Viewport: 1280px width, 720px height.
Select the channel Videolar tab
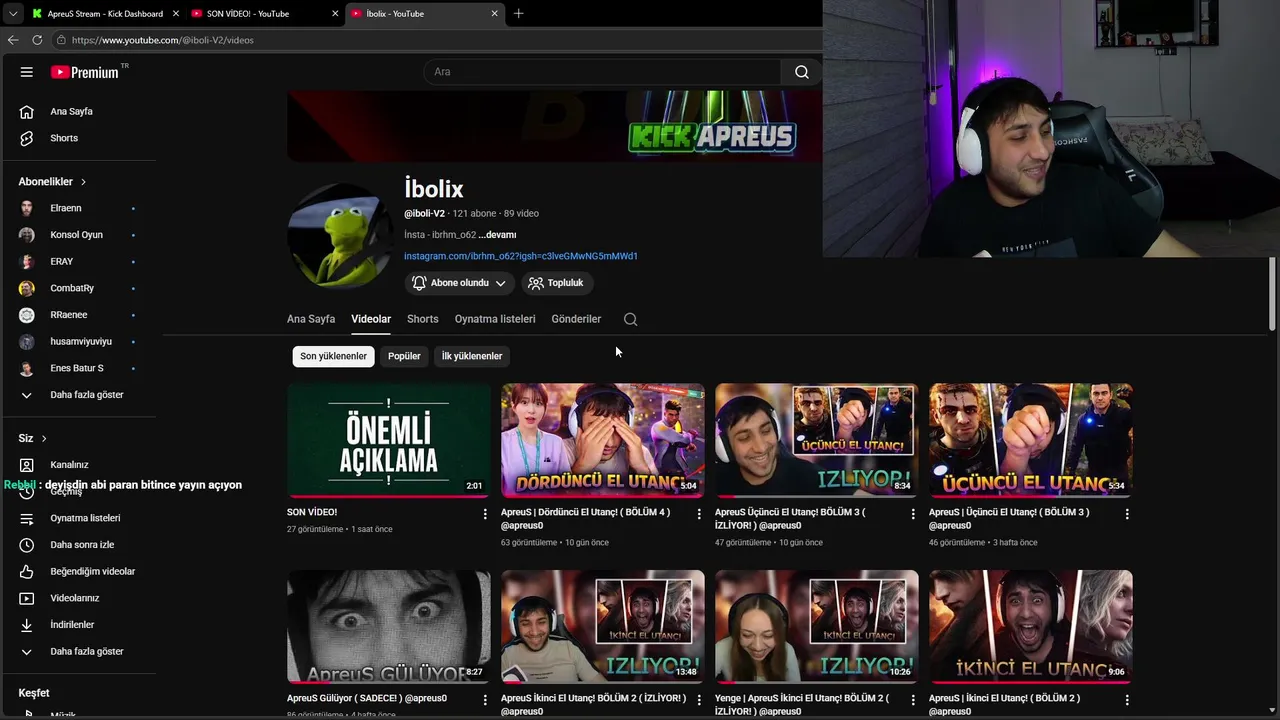371,319
